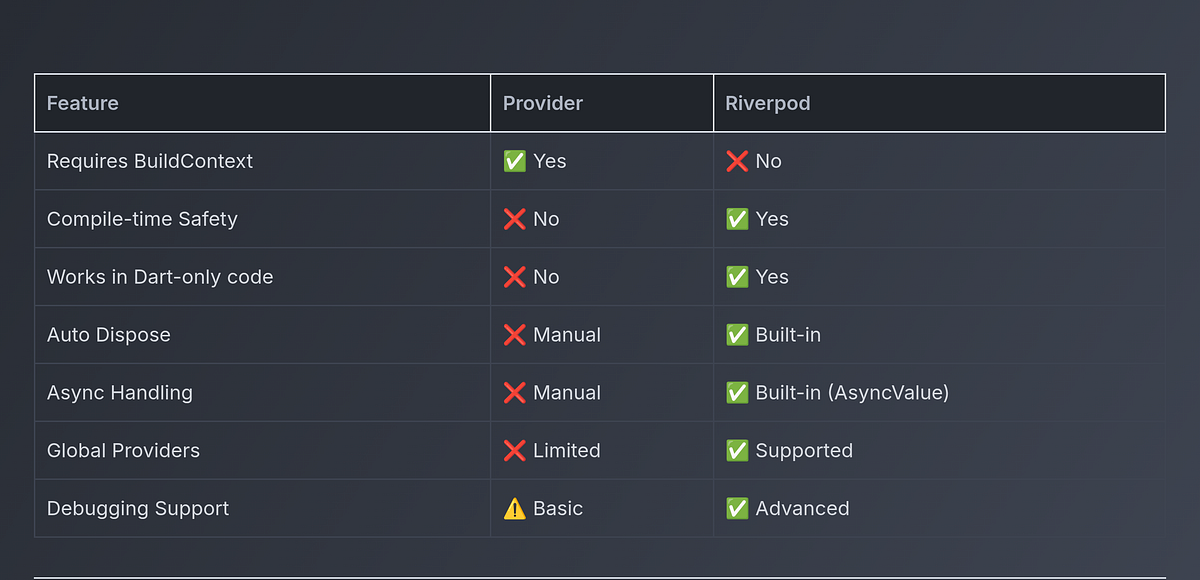Click green check beside Built-in (AsyncValue)
1200x580 pixels.
[x=737, y=393]
